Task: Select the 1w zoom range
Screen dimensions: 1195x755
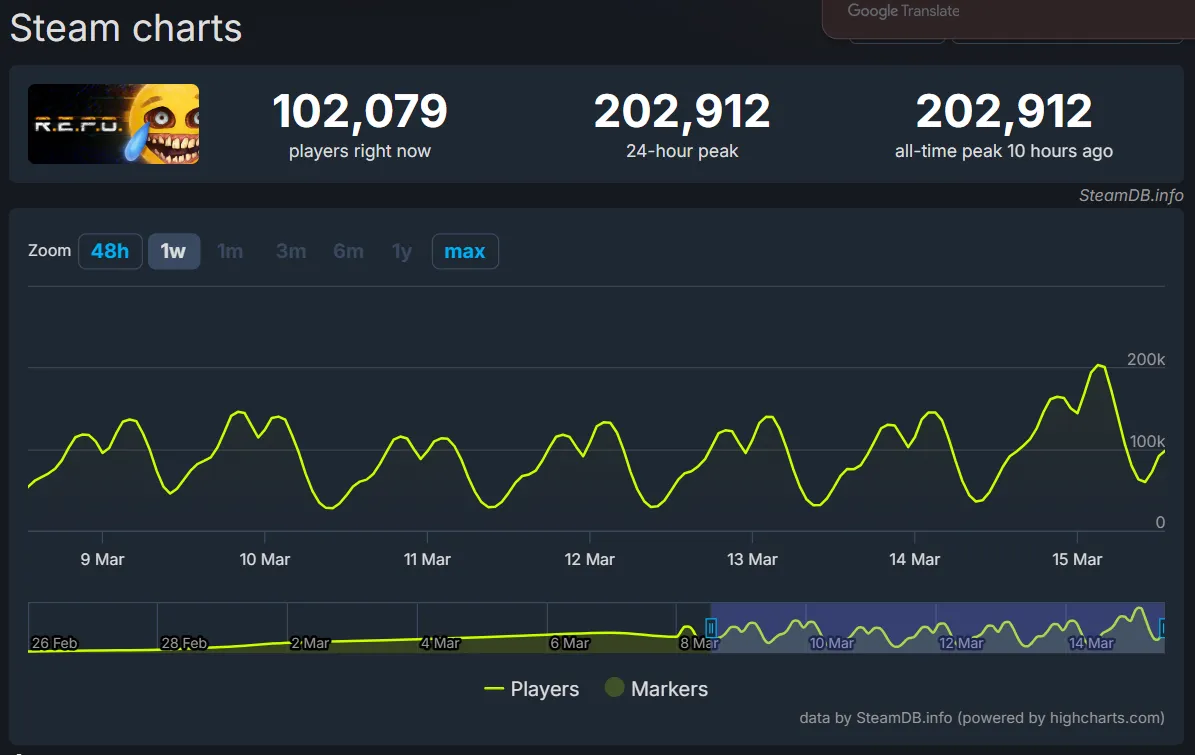Action: point(174,251)
